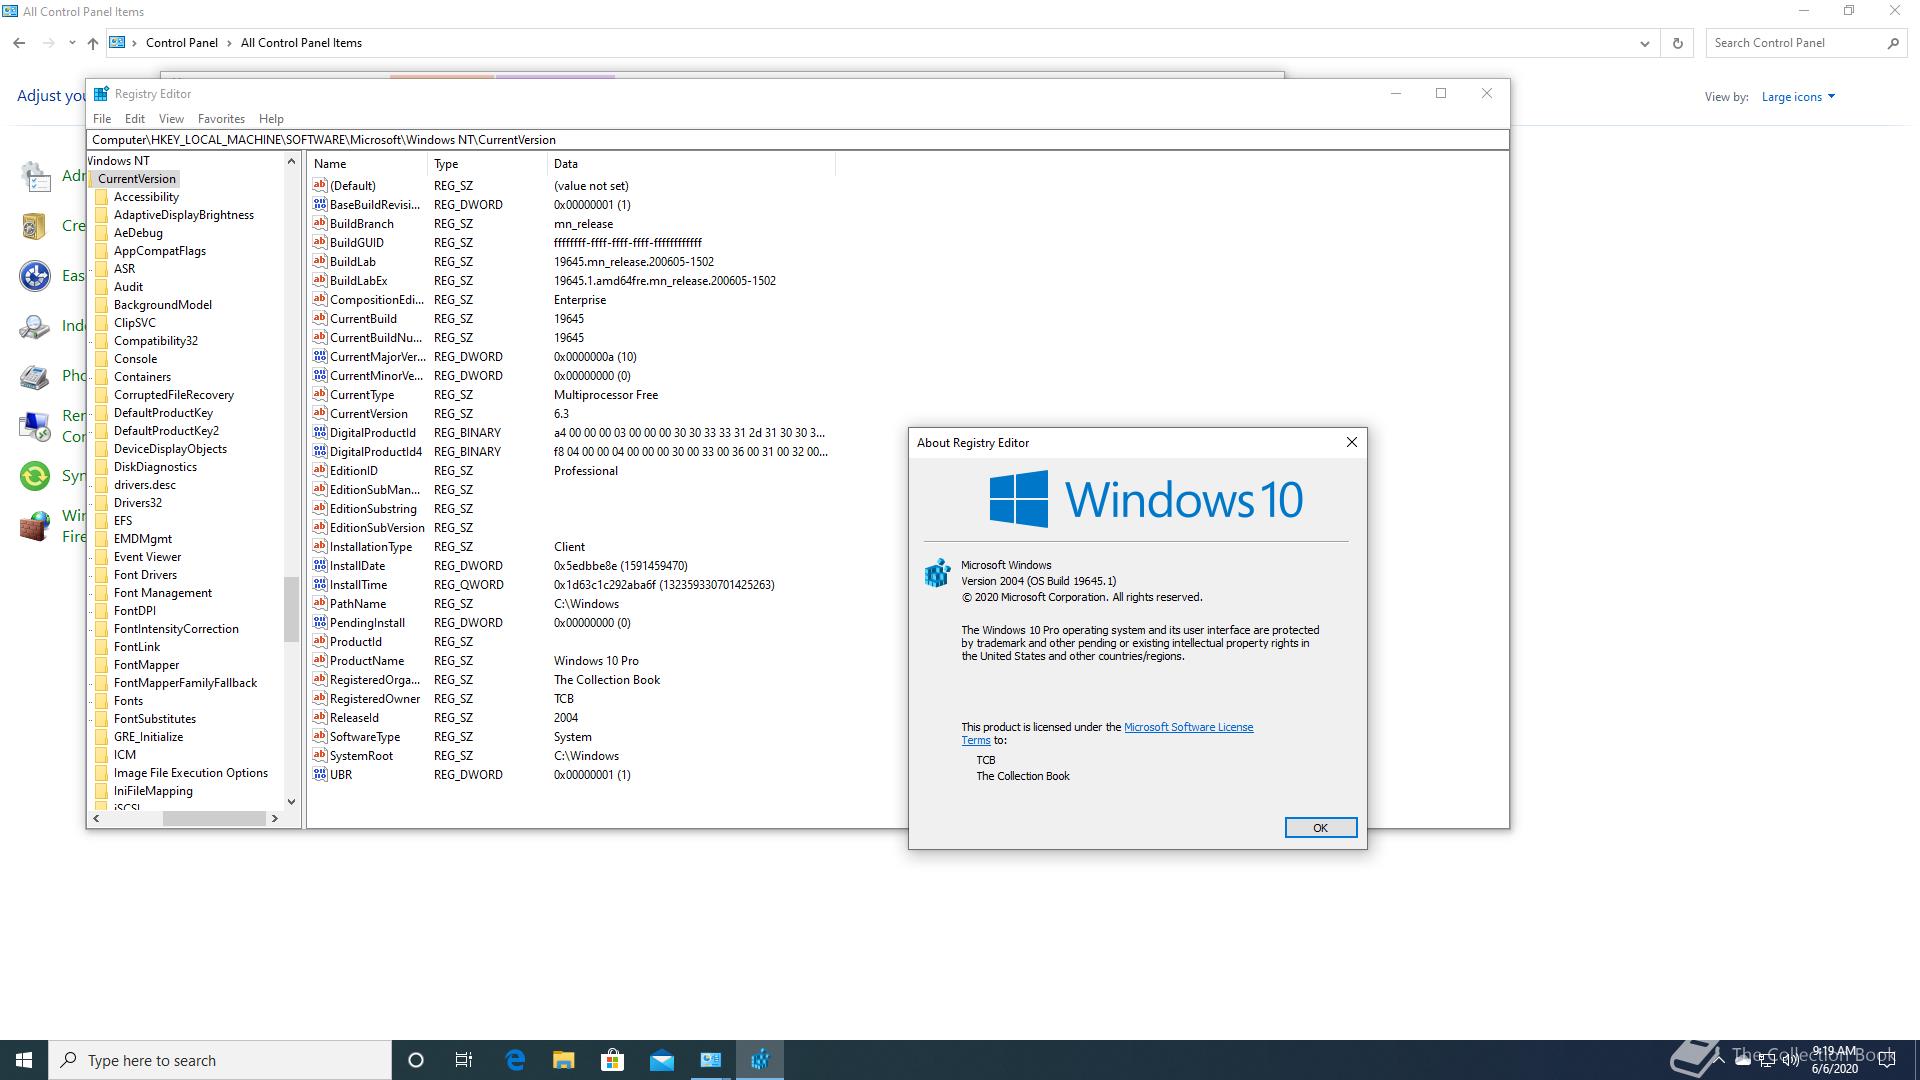This screenshot has width=1920, height=1080.
Task: Click the Search Control Panel field
Action: [1796, 43]
